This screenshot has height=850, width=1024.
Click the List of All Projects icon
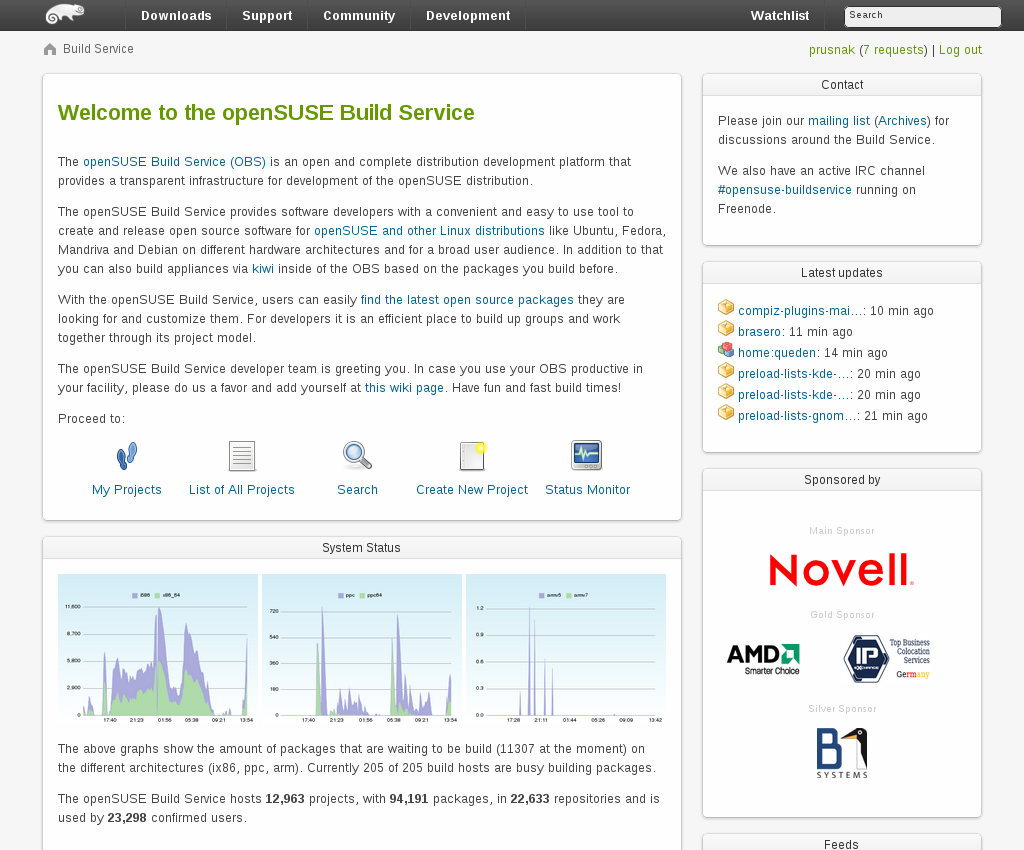click(x=242, y=456)
